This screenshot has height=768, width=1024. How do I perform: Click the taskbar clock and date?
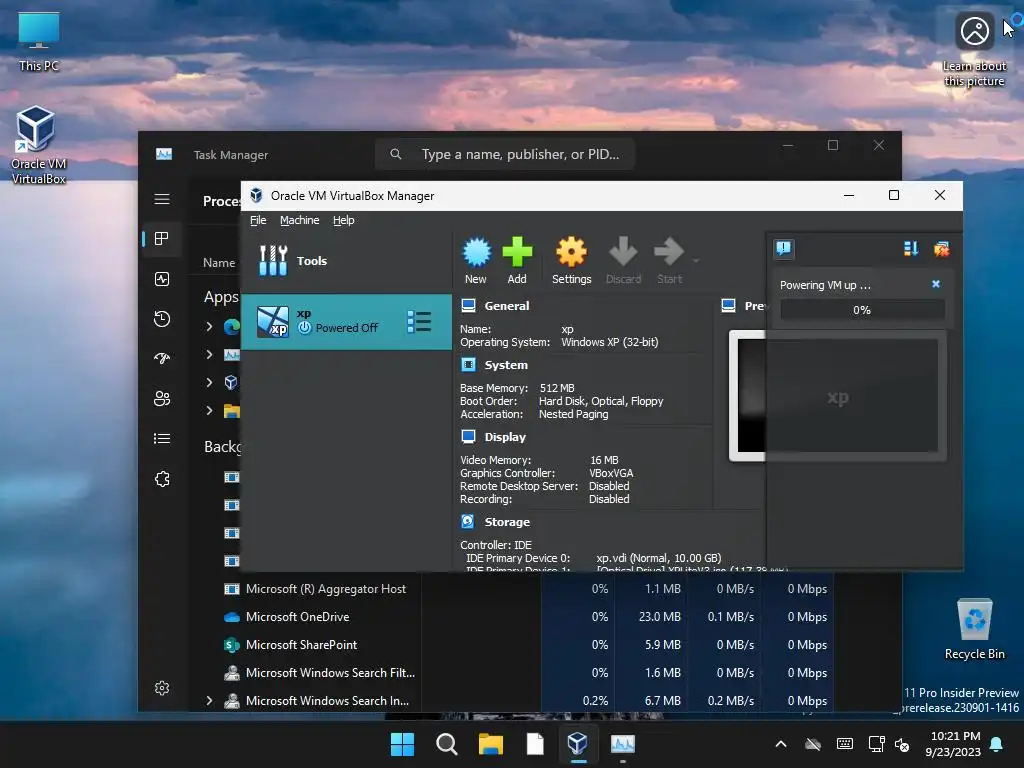953,744
